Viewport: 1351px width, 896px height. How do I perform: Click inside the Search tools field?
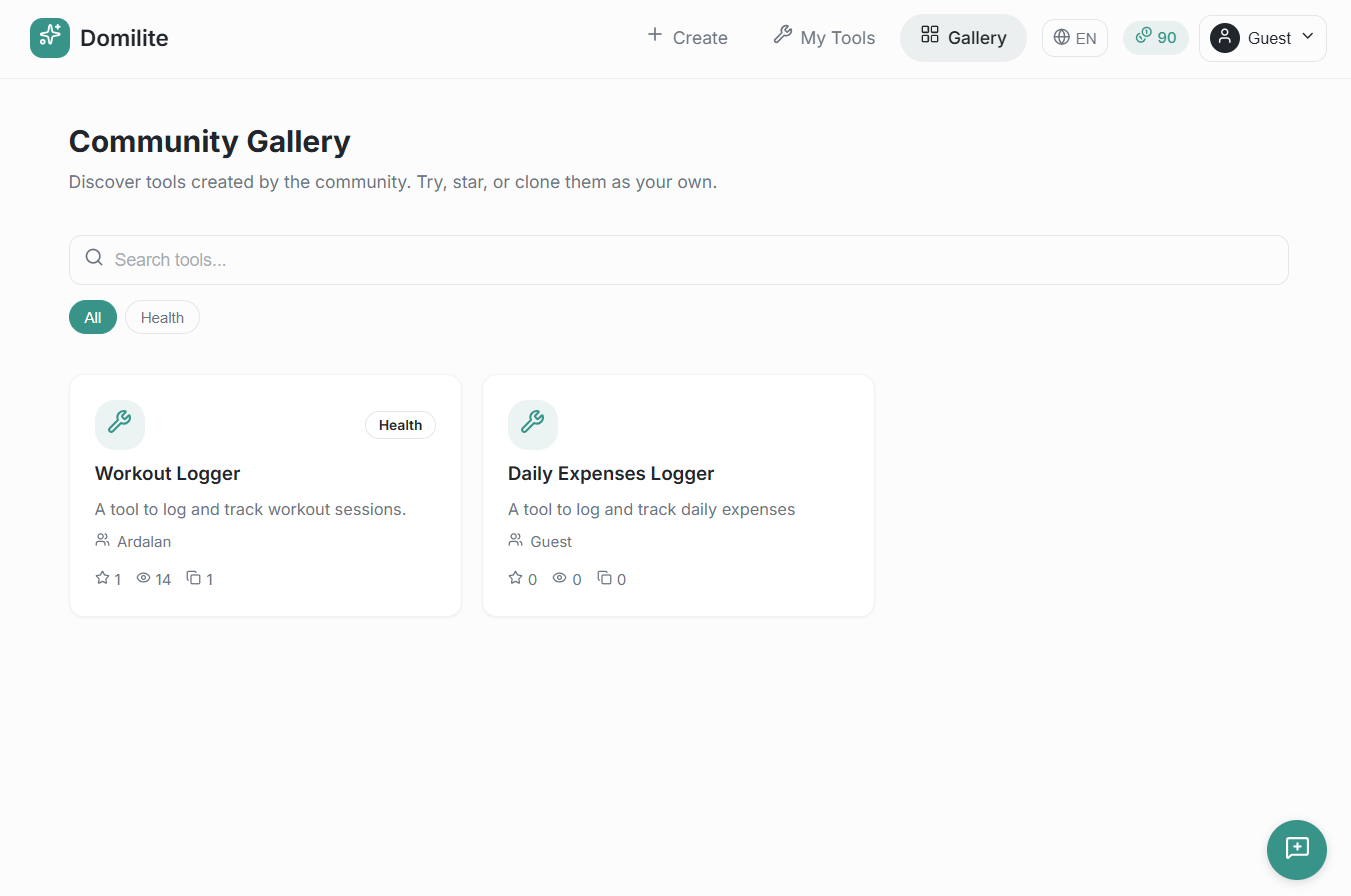pyautogui.click(x=400, y=259)
